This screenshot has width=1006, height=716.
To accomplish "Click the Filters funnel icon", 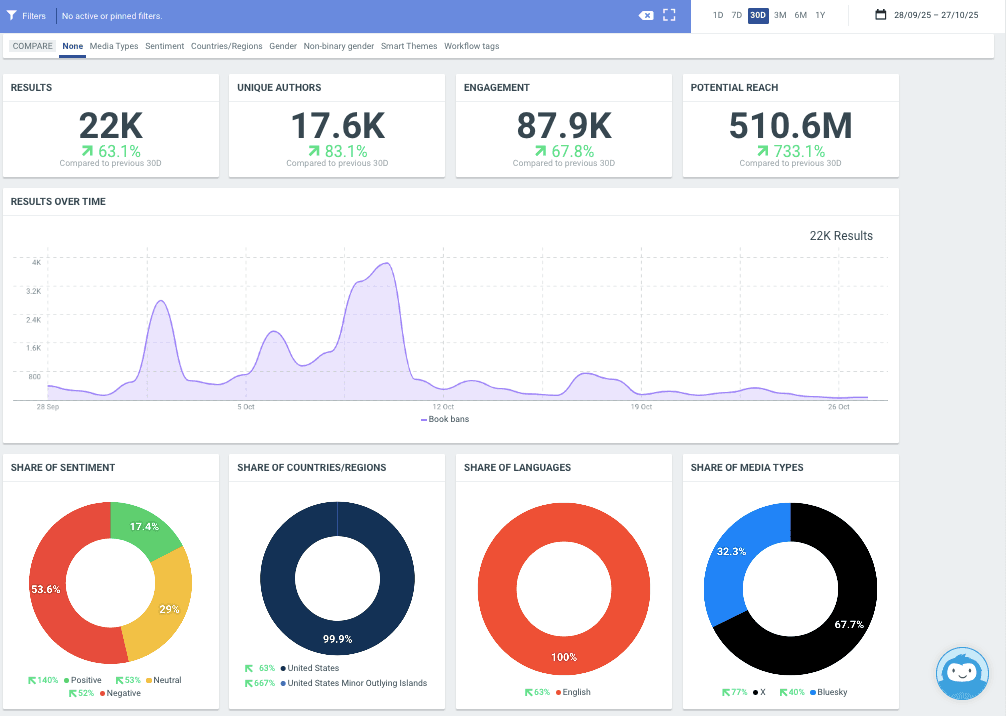I will [x=11, y=16].
